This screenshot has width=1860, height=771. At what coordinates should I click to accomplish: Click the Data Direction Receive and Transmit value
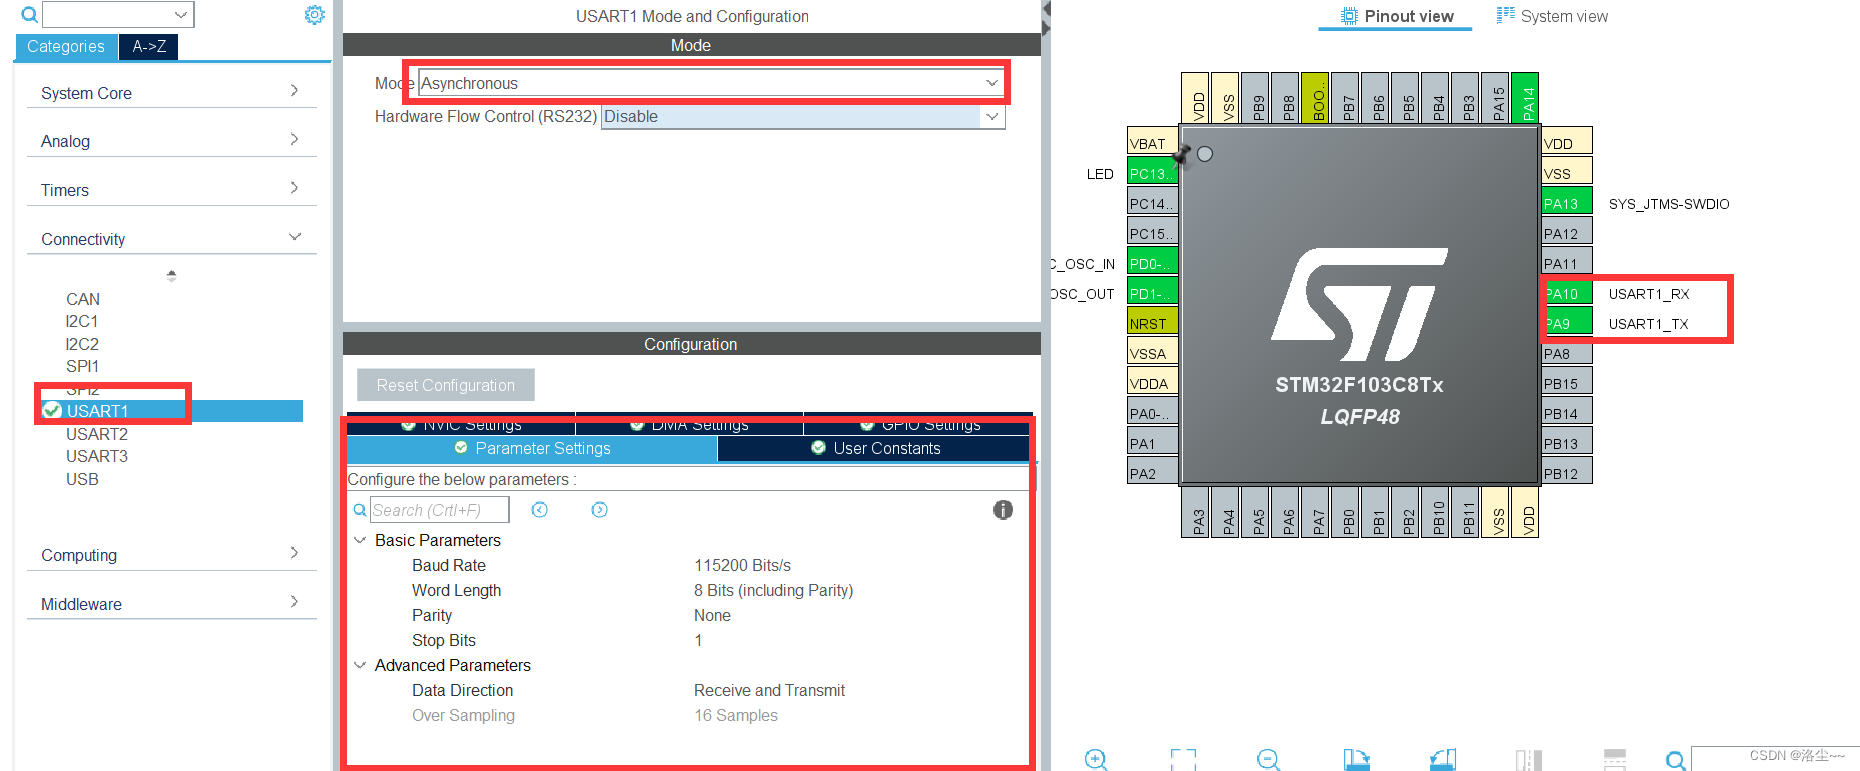click(x=769, y=690)
